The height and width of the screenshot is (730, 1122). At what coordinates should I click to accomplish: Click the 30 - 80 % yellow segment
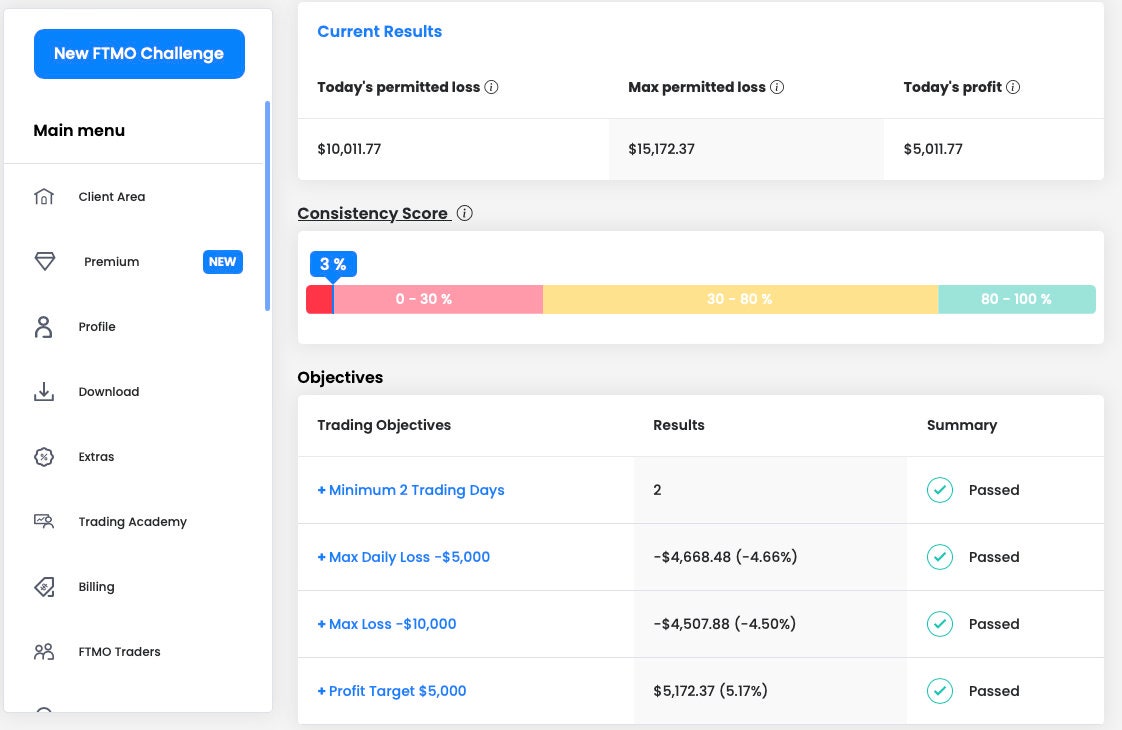pyautogui.click(x=741, y=299)
